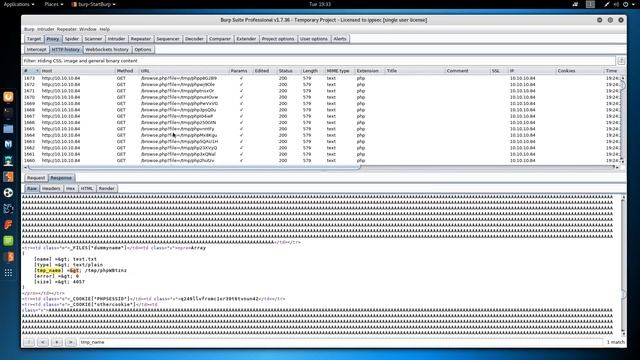
Task: Switch response view to Headers
Action: (x=51, y=189)
